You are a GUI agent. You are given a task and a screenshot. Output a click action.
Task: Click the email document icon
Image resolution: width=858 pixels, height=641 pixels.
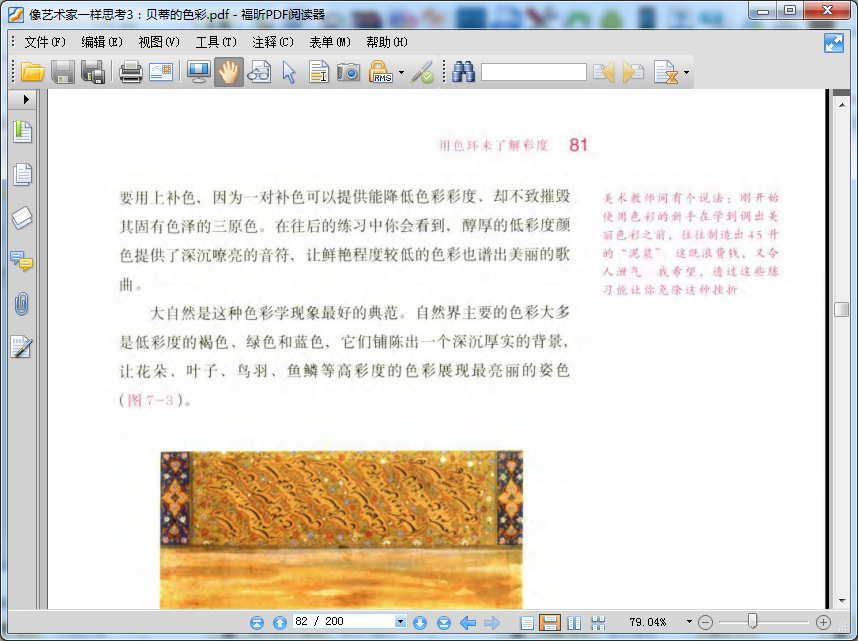pos(161,72)
